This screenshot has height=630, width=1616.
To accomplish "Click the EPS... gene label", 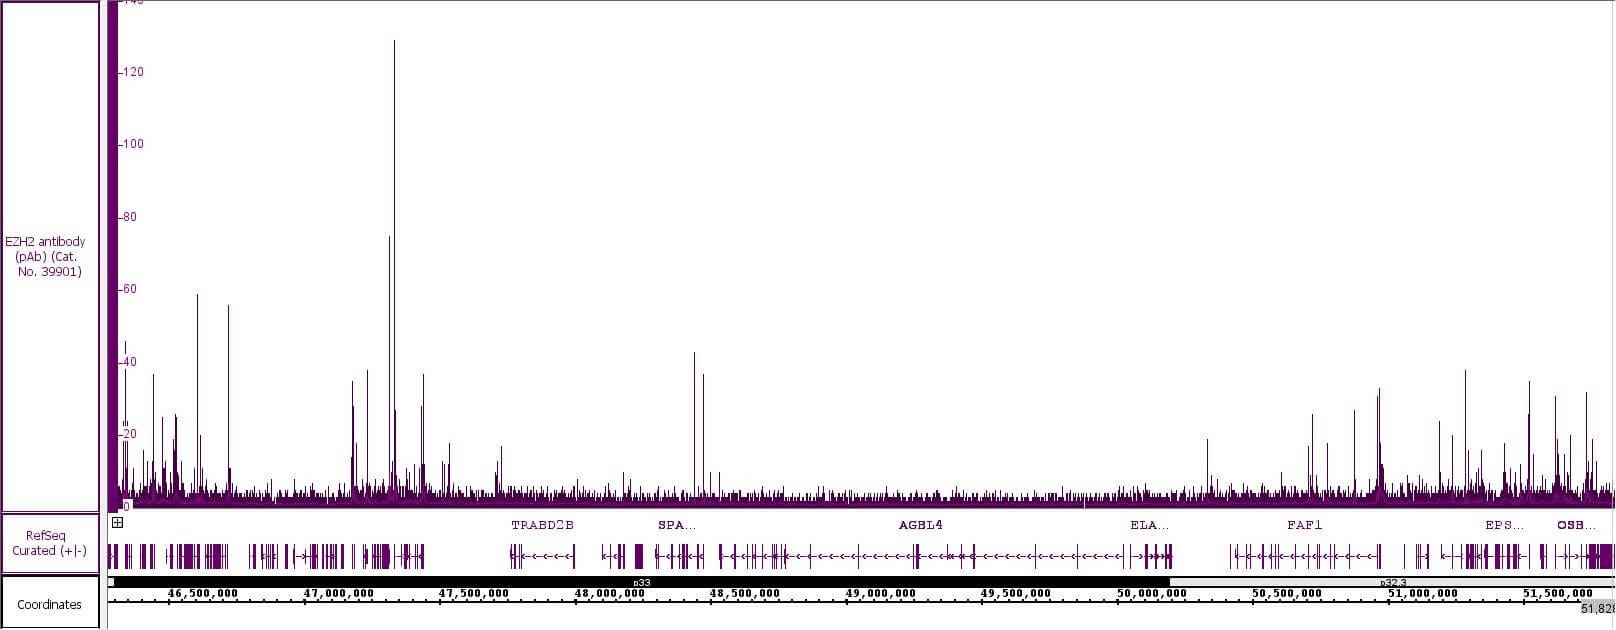I will pyautogui.click(x=1504, y=525).
